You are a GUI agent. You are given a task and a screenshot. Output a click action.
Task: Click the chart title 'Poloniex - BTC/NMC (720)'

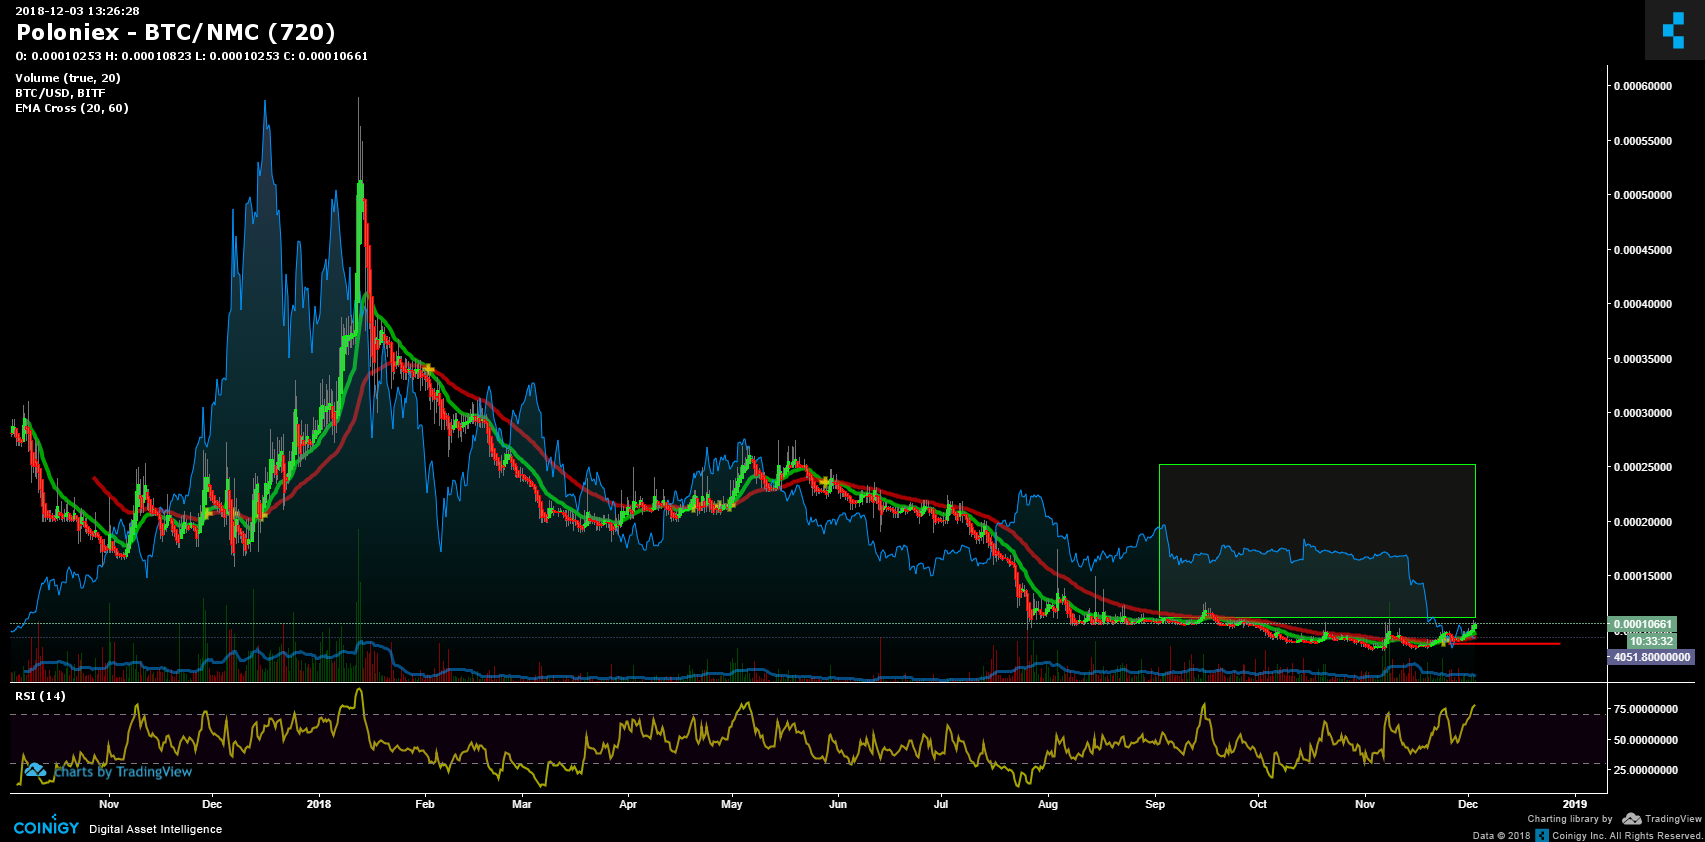click(176, 33)
